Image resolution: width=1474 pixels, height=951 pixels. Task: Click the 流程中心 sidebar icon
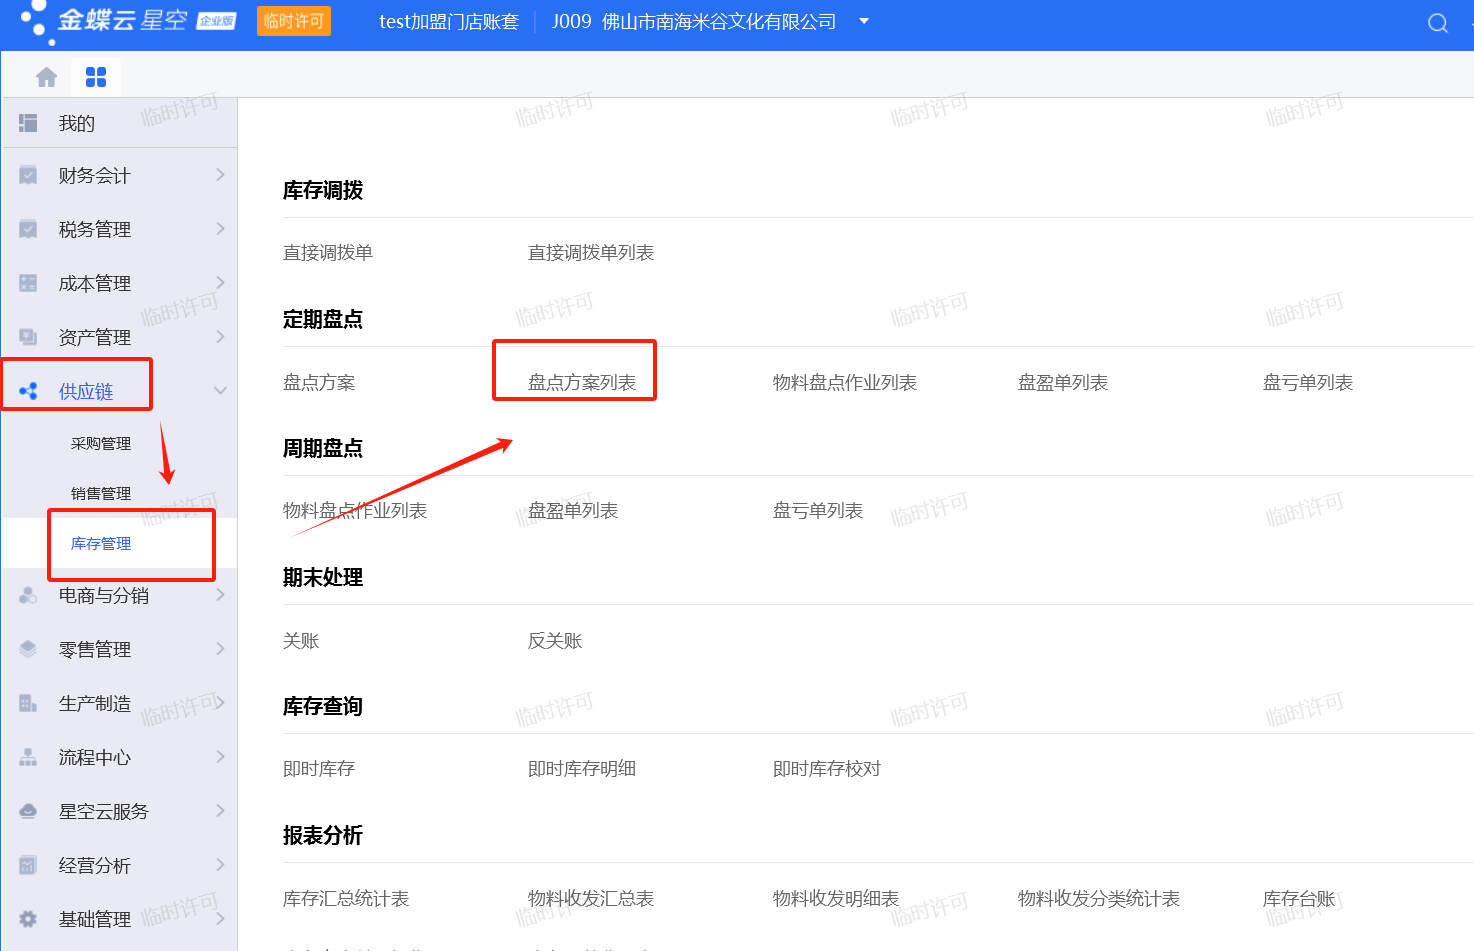[x=28, y=757]
